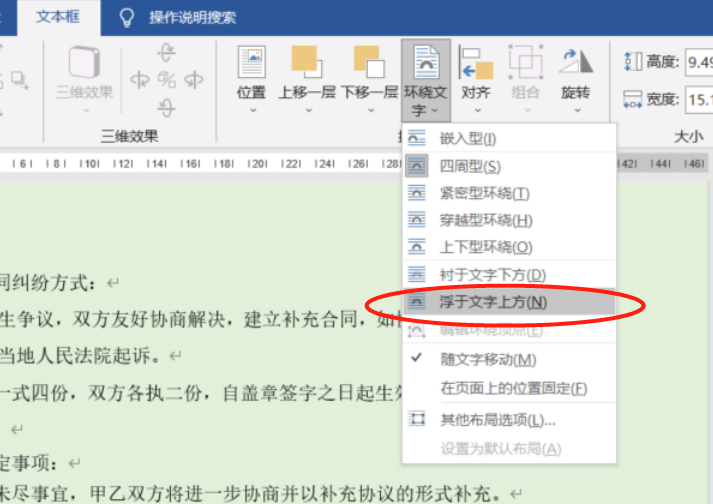Click the lightbulb search icon

point(126,18)
